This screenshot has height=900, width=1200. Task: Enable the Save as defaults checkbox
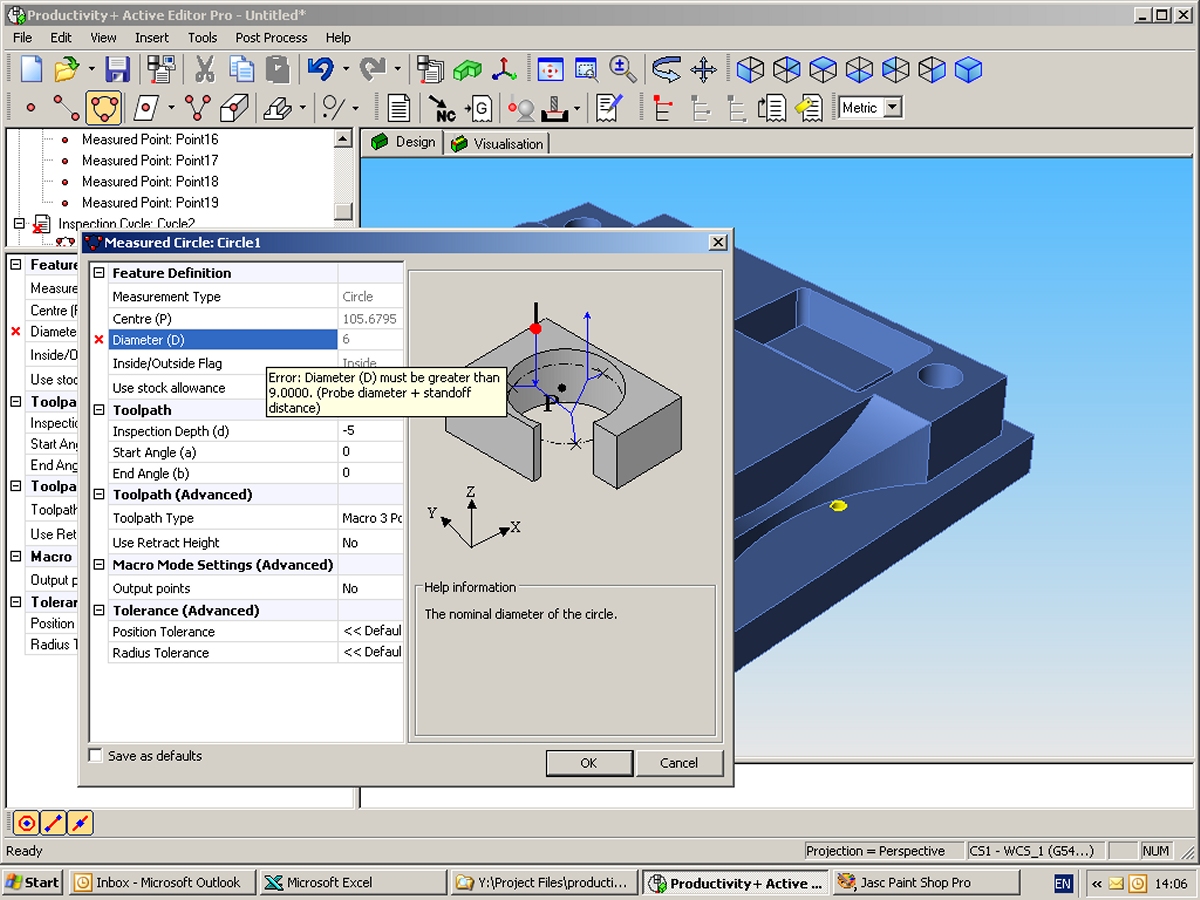96,756
